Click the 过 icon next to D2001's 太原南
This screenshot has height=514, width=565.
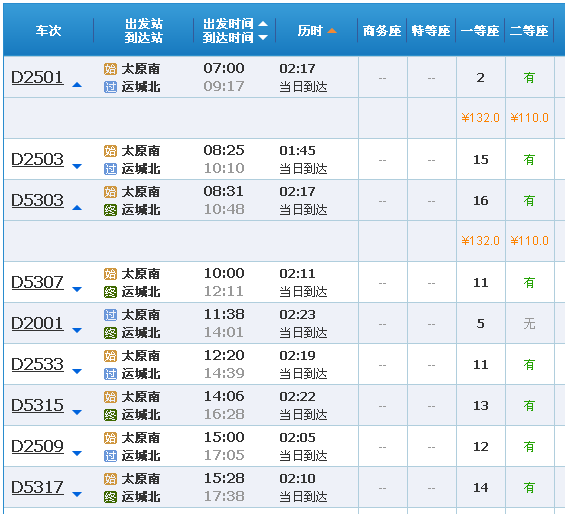110,315
